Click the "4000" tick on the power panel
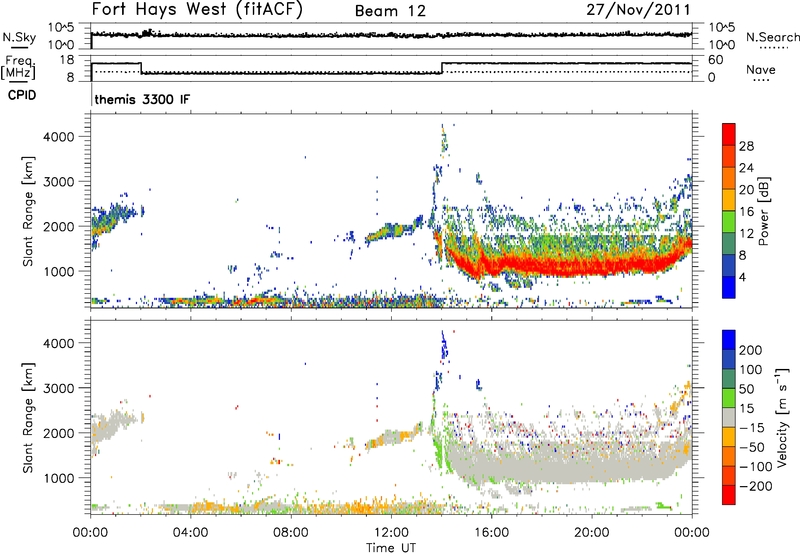800x554 pixels. pos(59,137)
